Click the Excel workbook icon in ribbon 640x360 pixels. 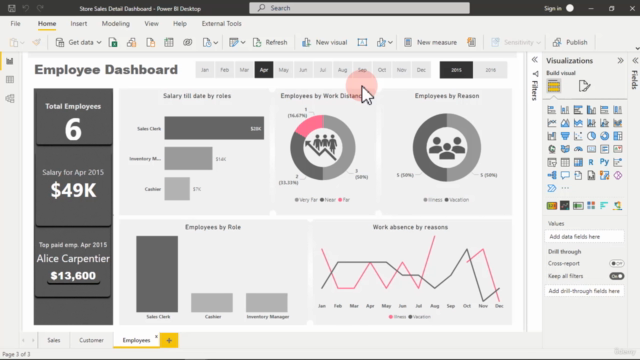coord(113,42)
